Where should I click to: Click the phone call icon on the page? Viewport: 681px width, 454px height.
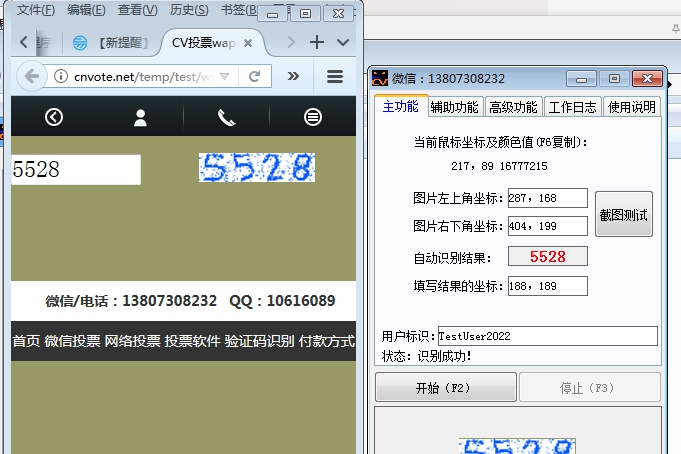[x=226, y=117]
